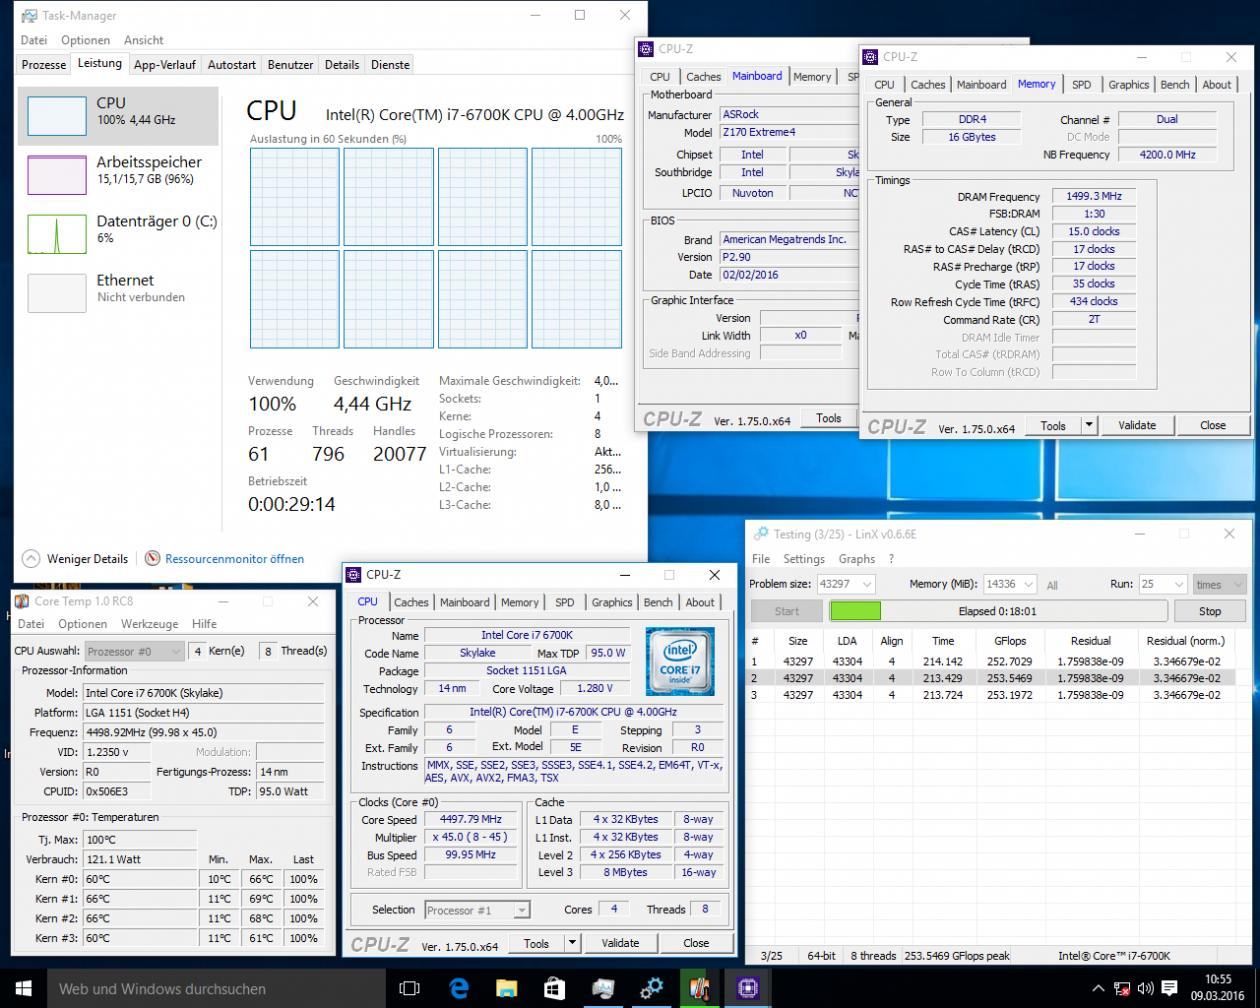The image size is (1260, 1008).
Task: Click Core Temp title bar icon
Action: (x=22, y=601)
